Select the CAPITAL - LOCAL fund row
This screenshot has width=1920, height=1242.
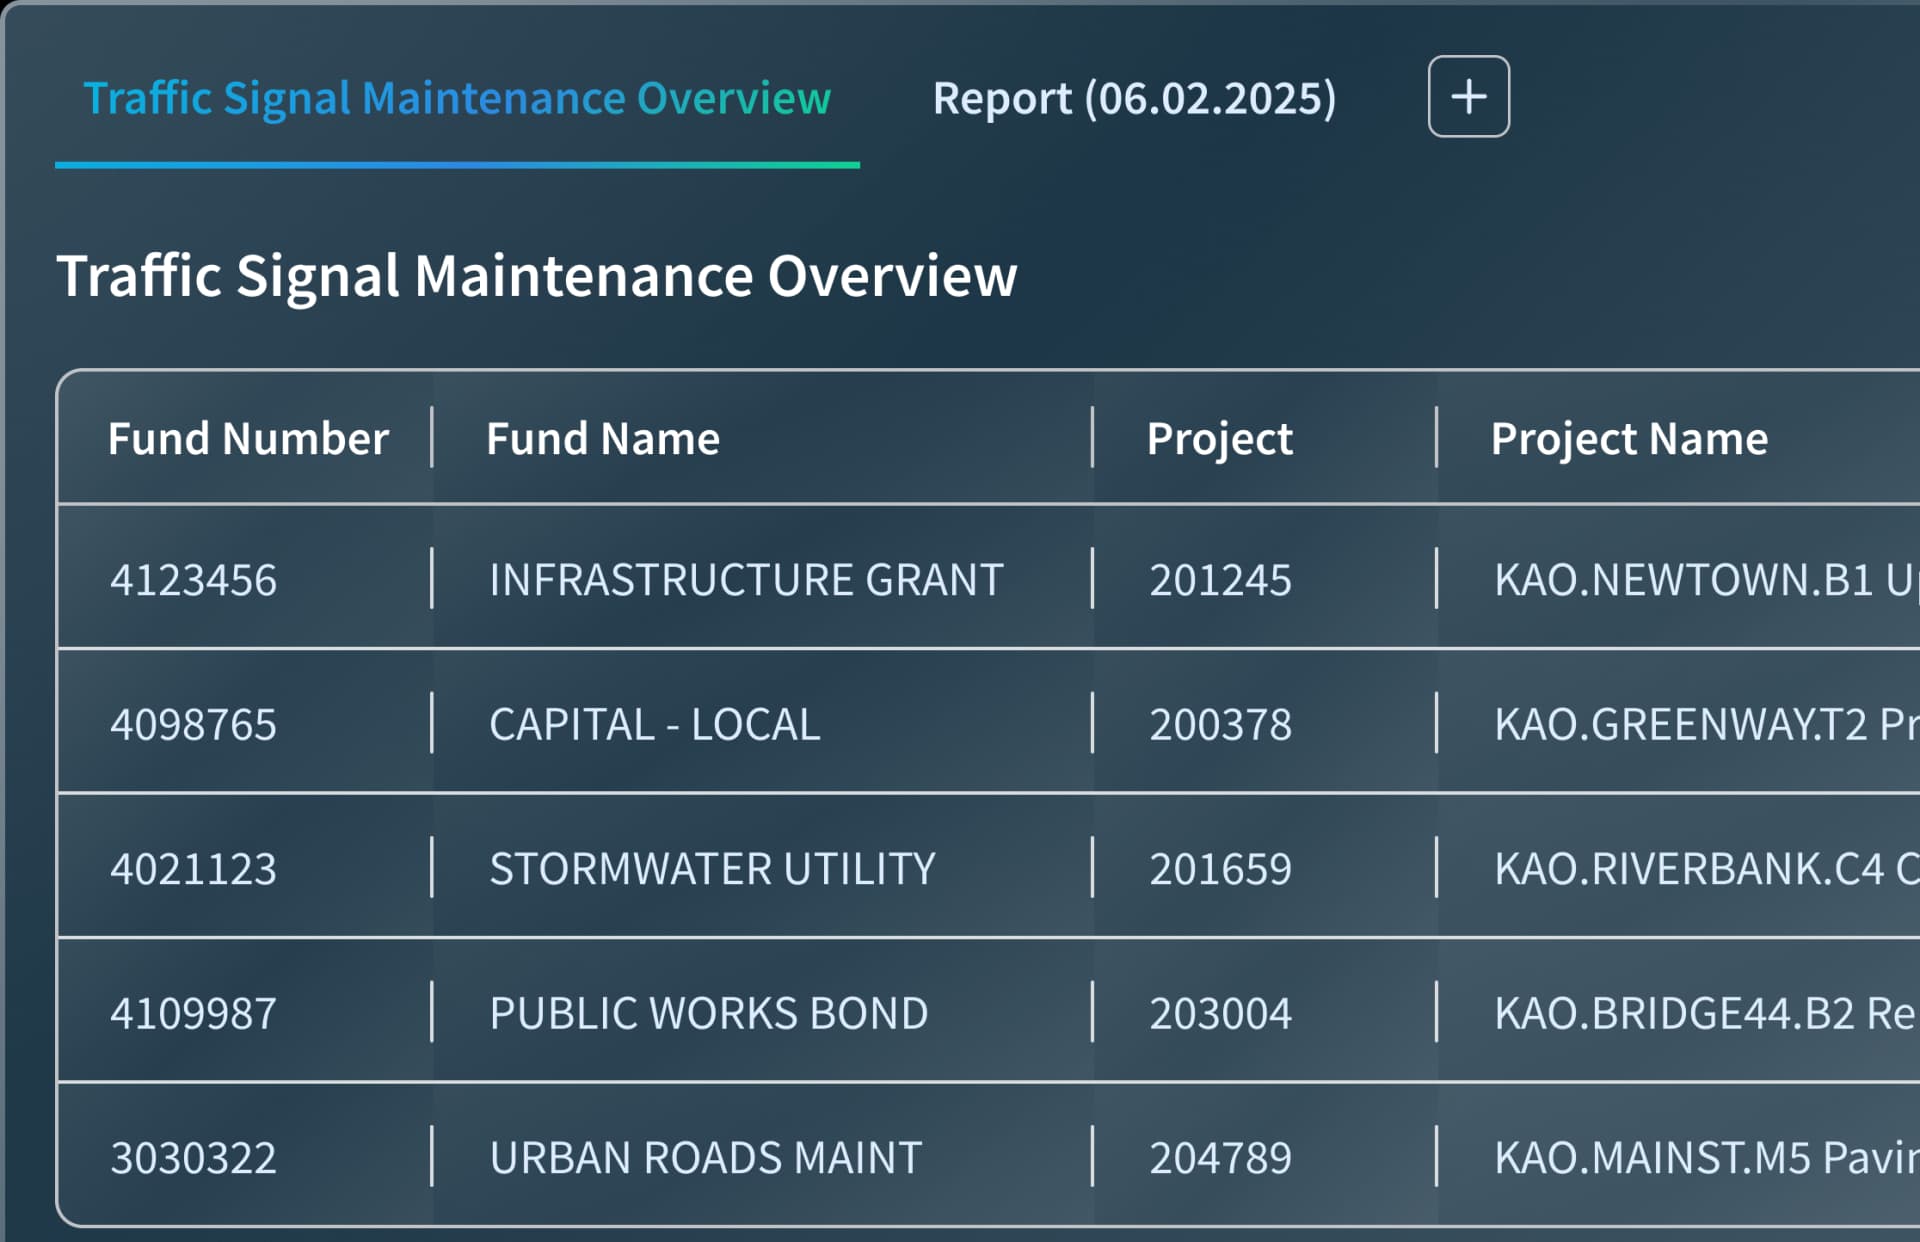(x=654, y=724)
